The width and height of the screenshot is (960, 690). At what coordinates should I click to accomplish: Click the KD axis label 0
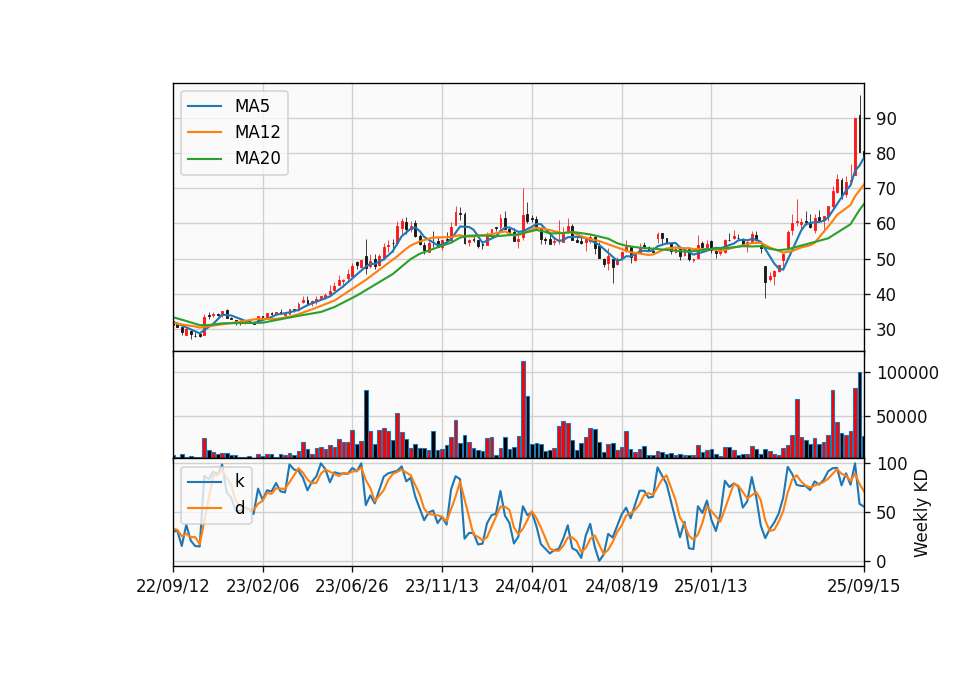point(881,561)
